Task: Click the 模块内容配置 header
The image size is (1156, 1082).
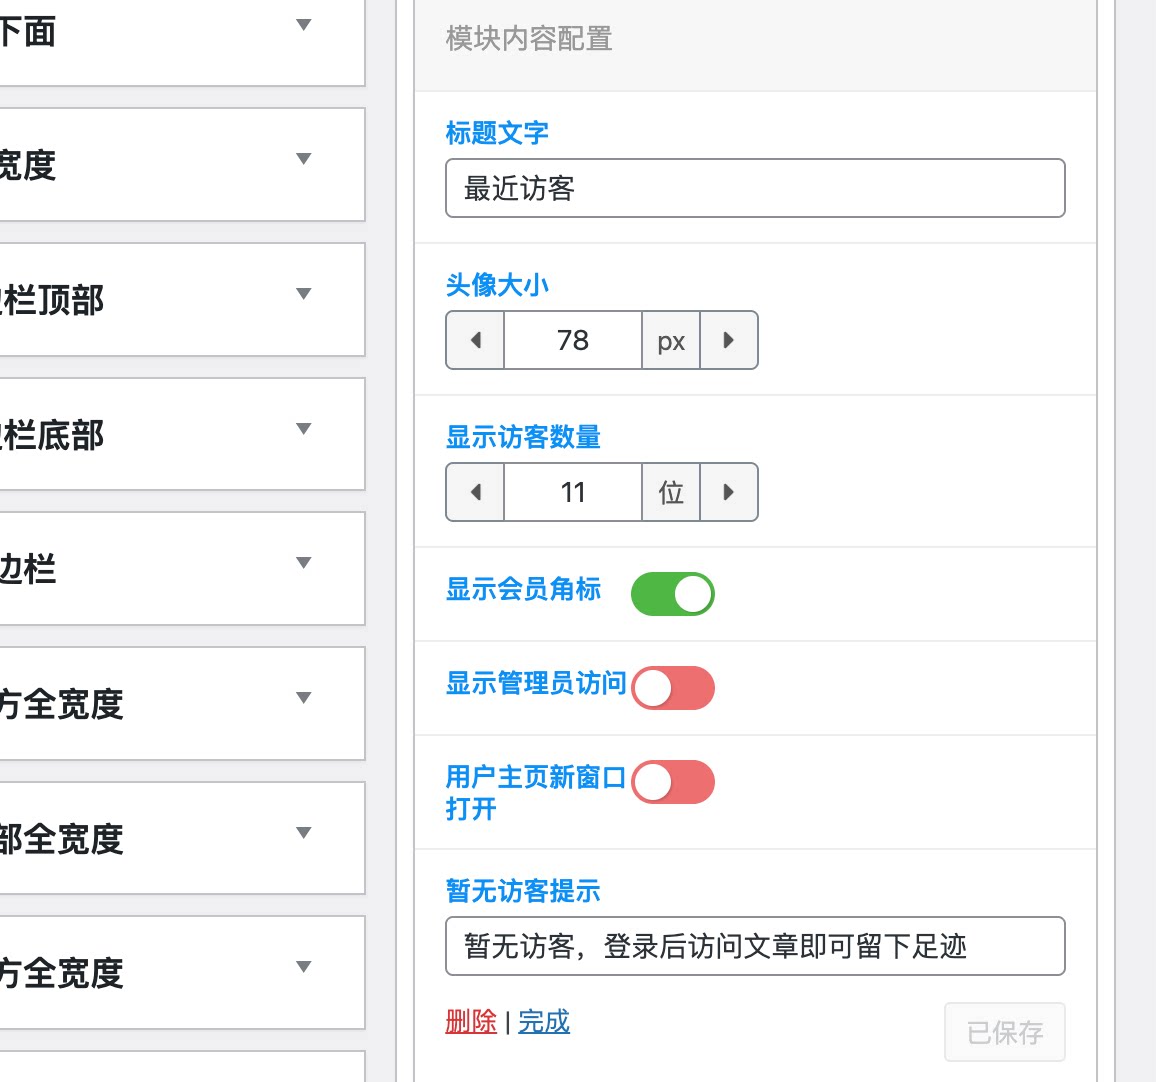Action: click(529, 39)
